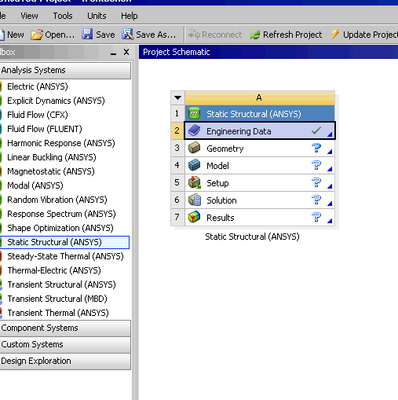Expand the Design Exploration section
The height and width of the screenshot is (400, 398).
click(x=65, y=361)
